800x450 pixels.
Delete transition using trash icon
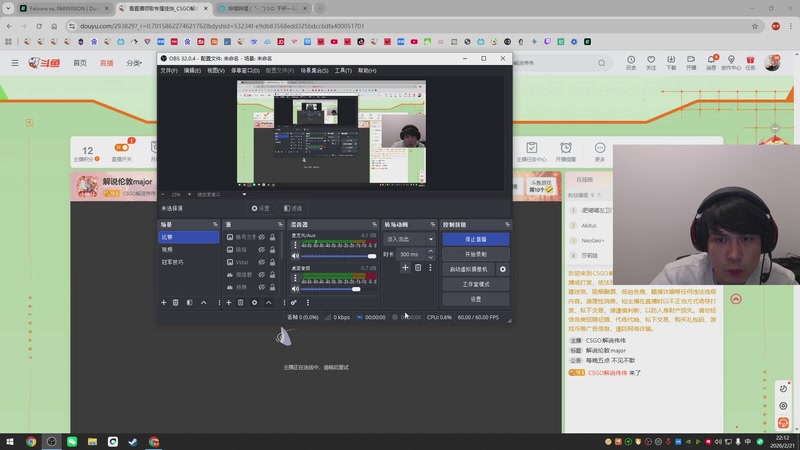pos(418,267)
